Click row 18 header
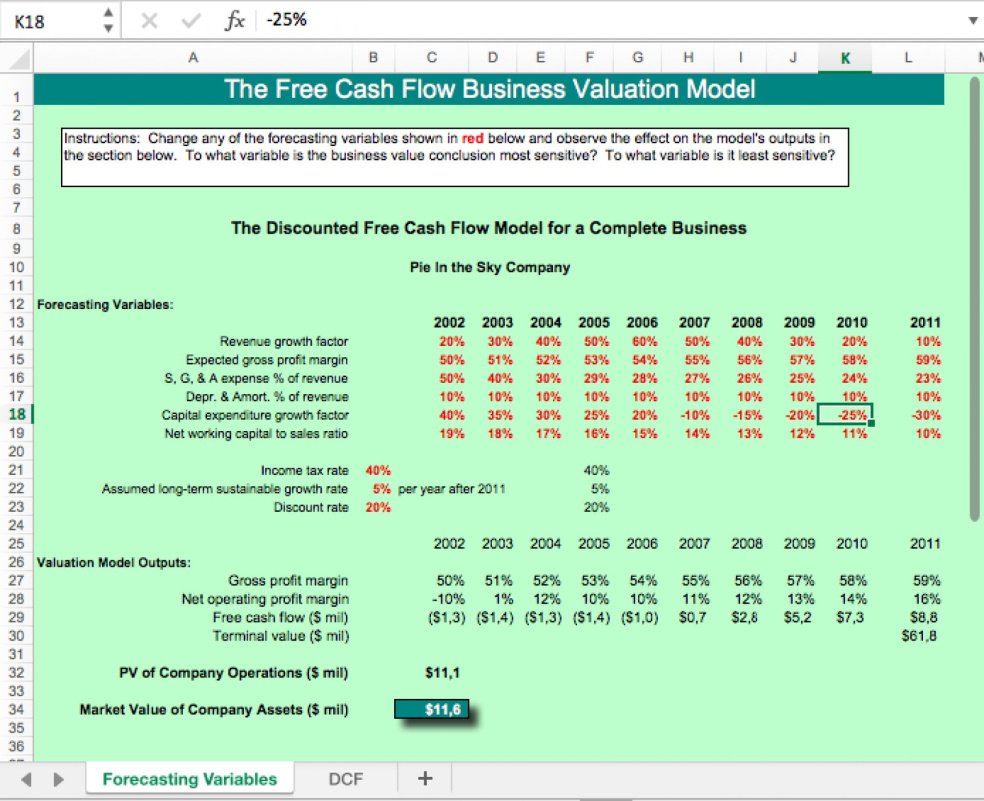The width and height of the screenshot is (984, 801). 16,415
